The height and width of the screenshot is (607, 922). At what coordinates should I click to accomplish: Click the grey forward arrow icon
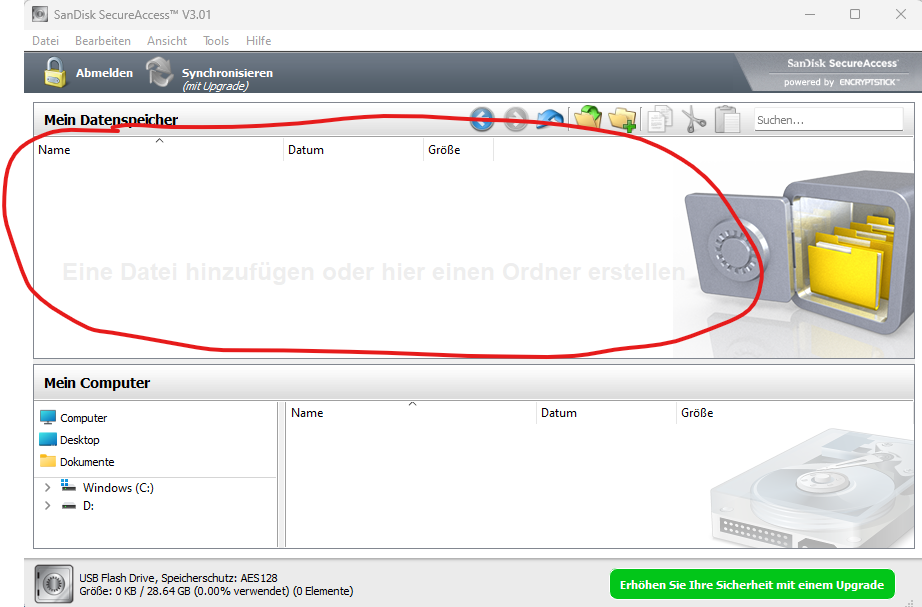515,120
